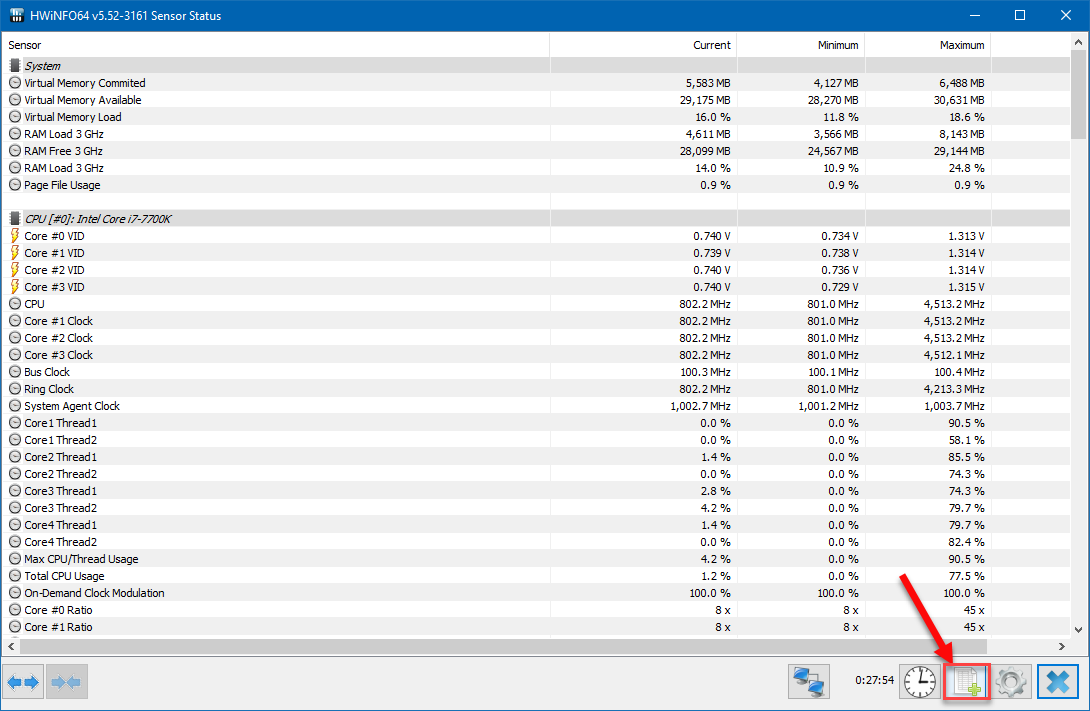Reset the elapsed time clock icon
This screenshot has height=711, width=1090.
click(x=920, y=682)
